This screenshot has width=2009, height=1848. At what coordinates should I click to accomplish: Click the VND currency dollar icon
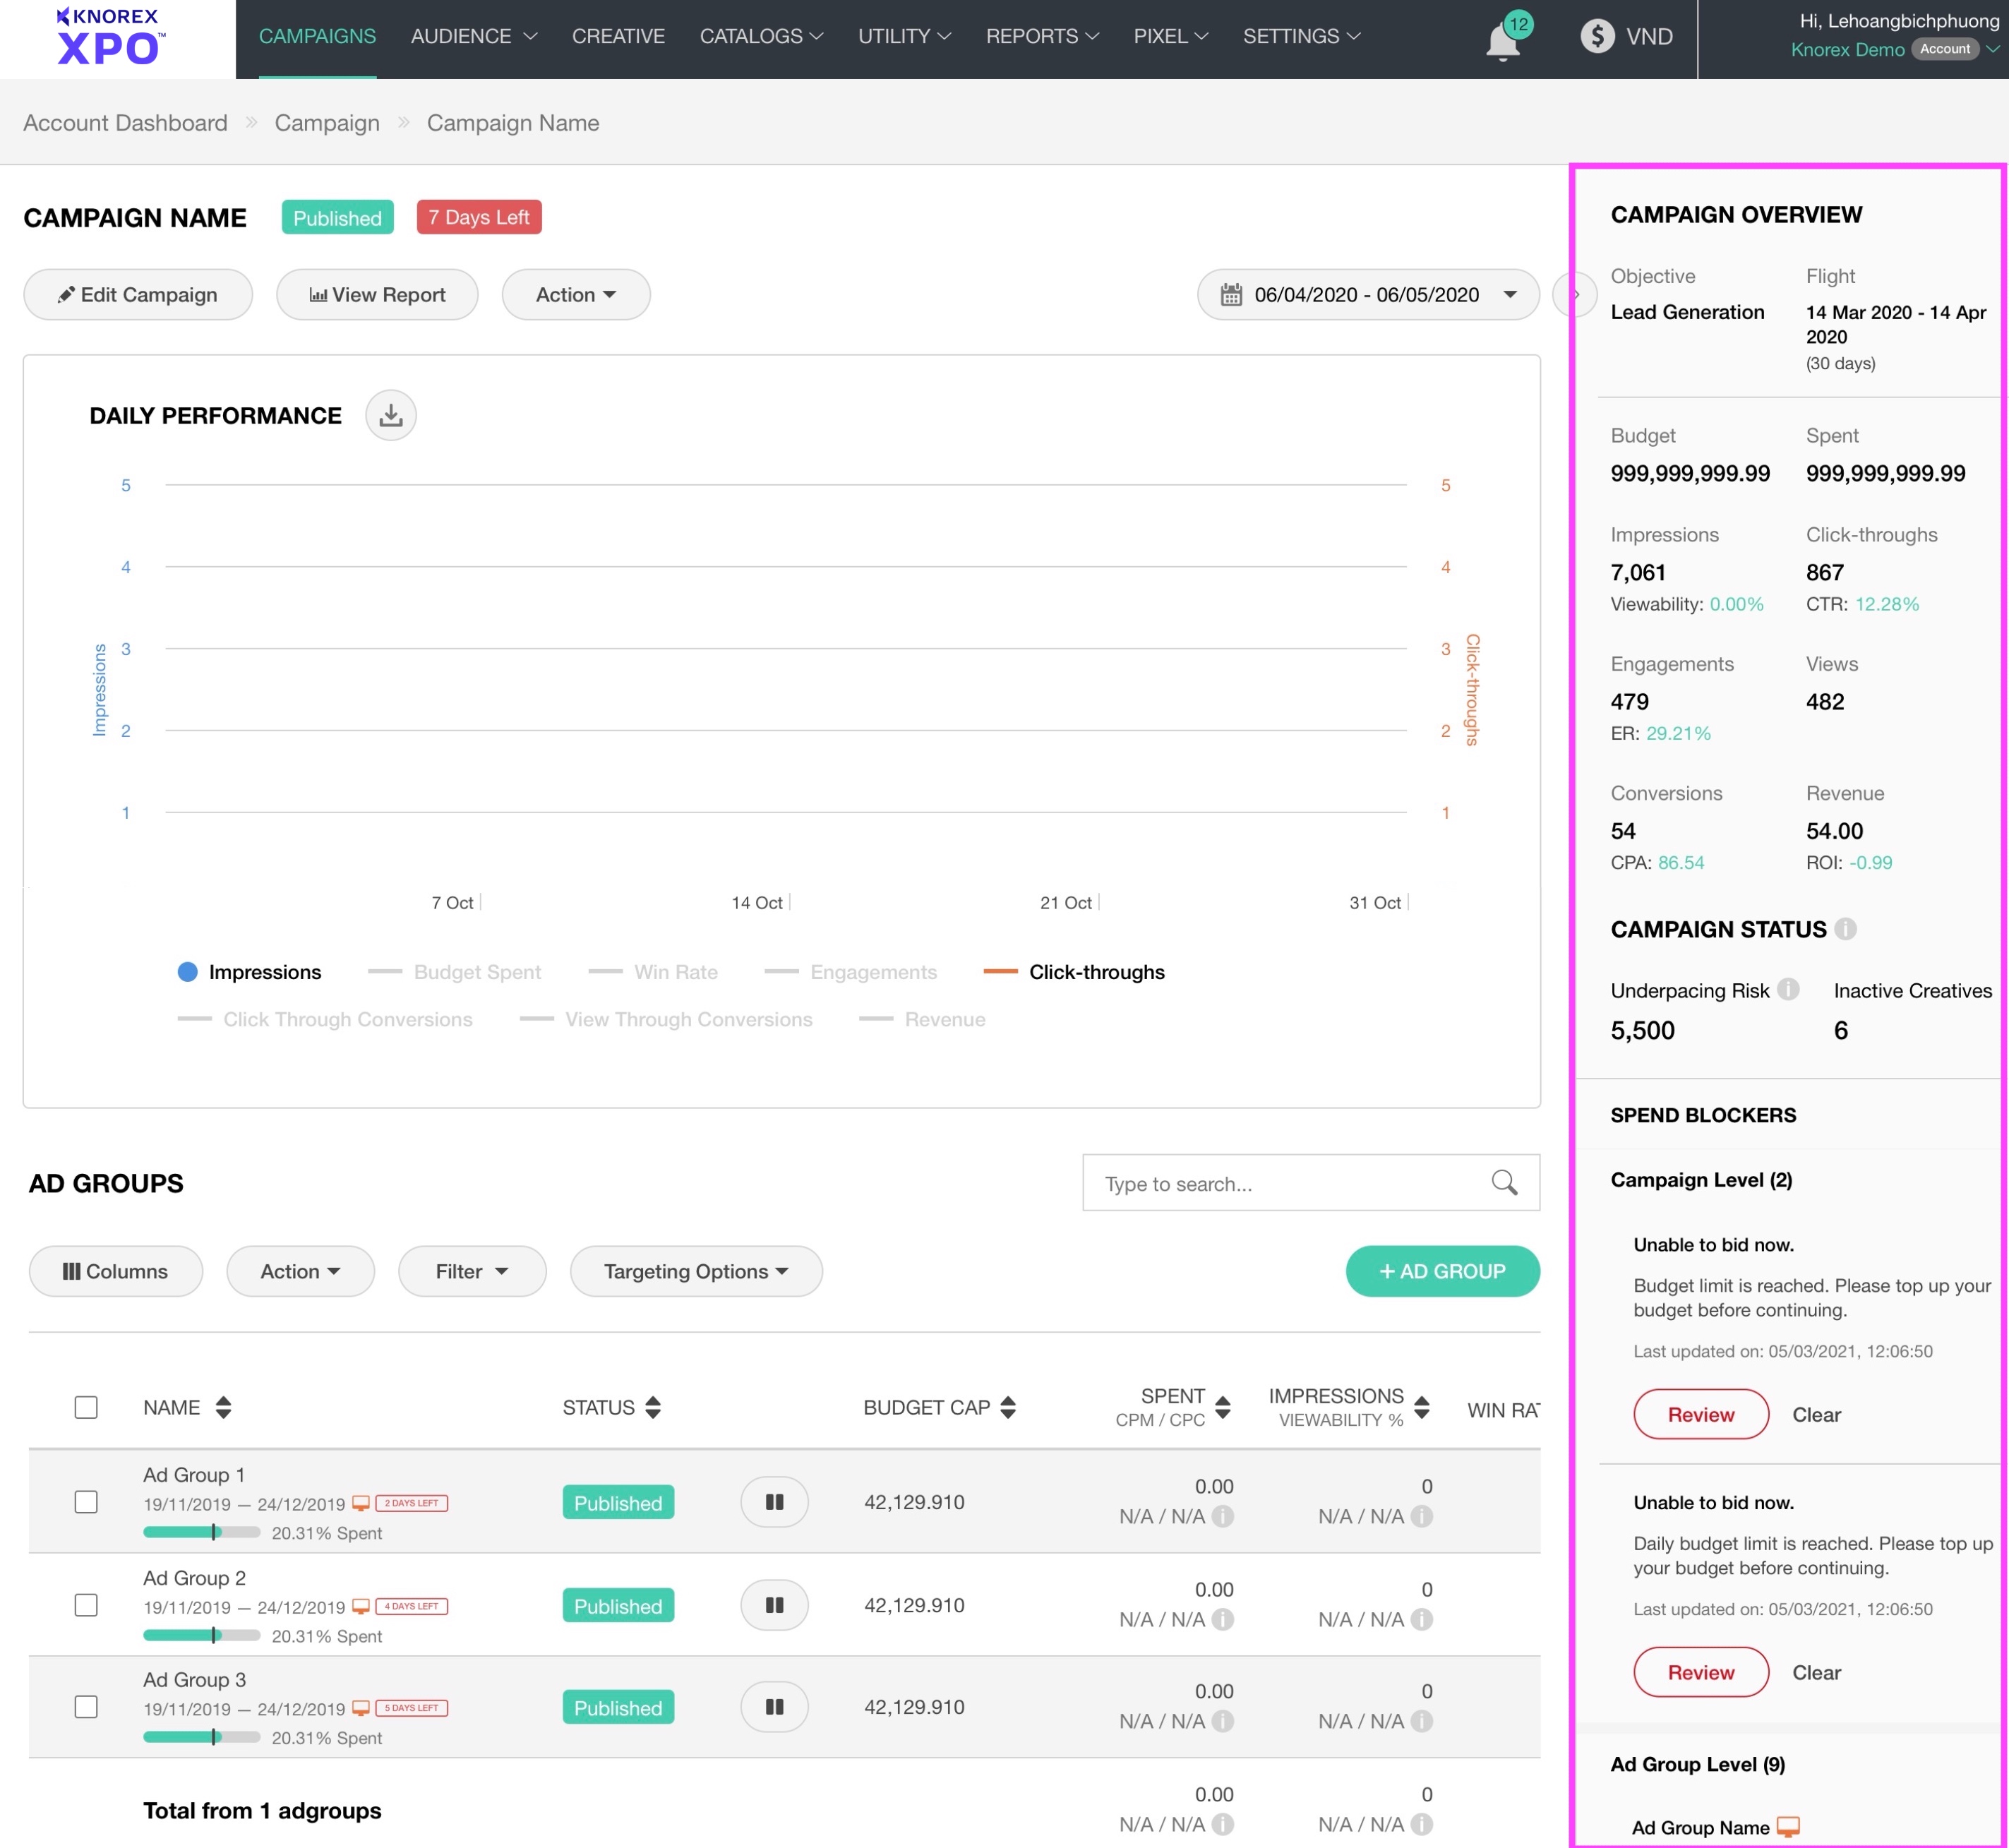(x=1597, y=36)
